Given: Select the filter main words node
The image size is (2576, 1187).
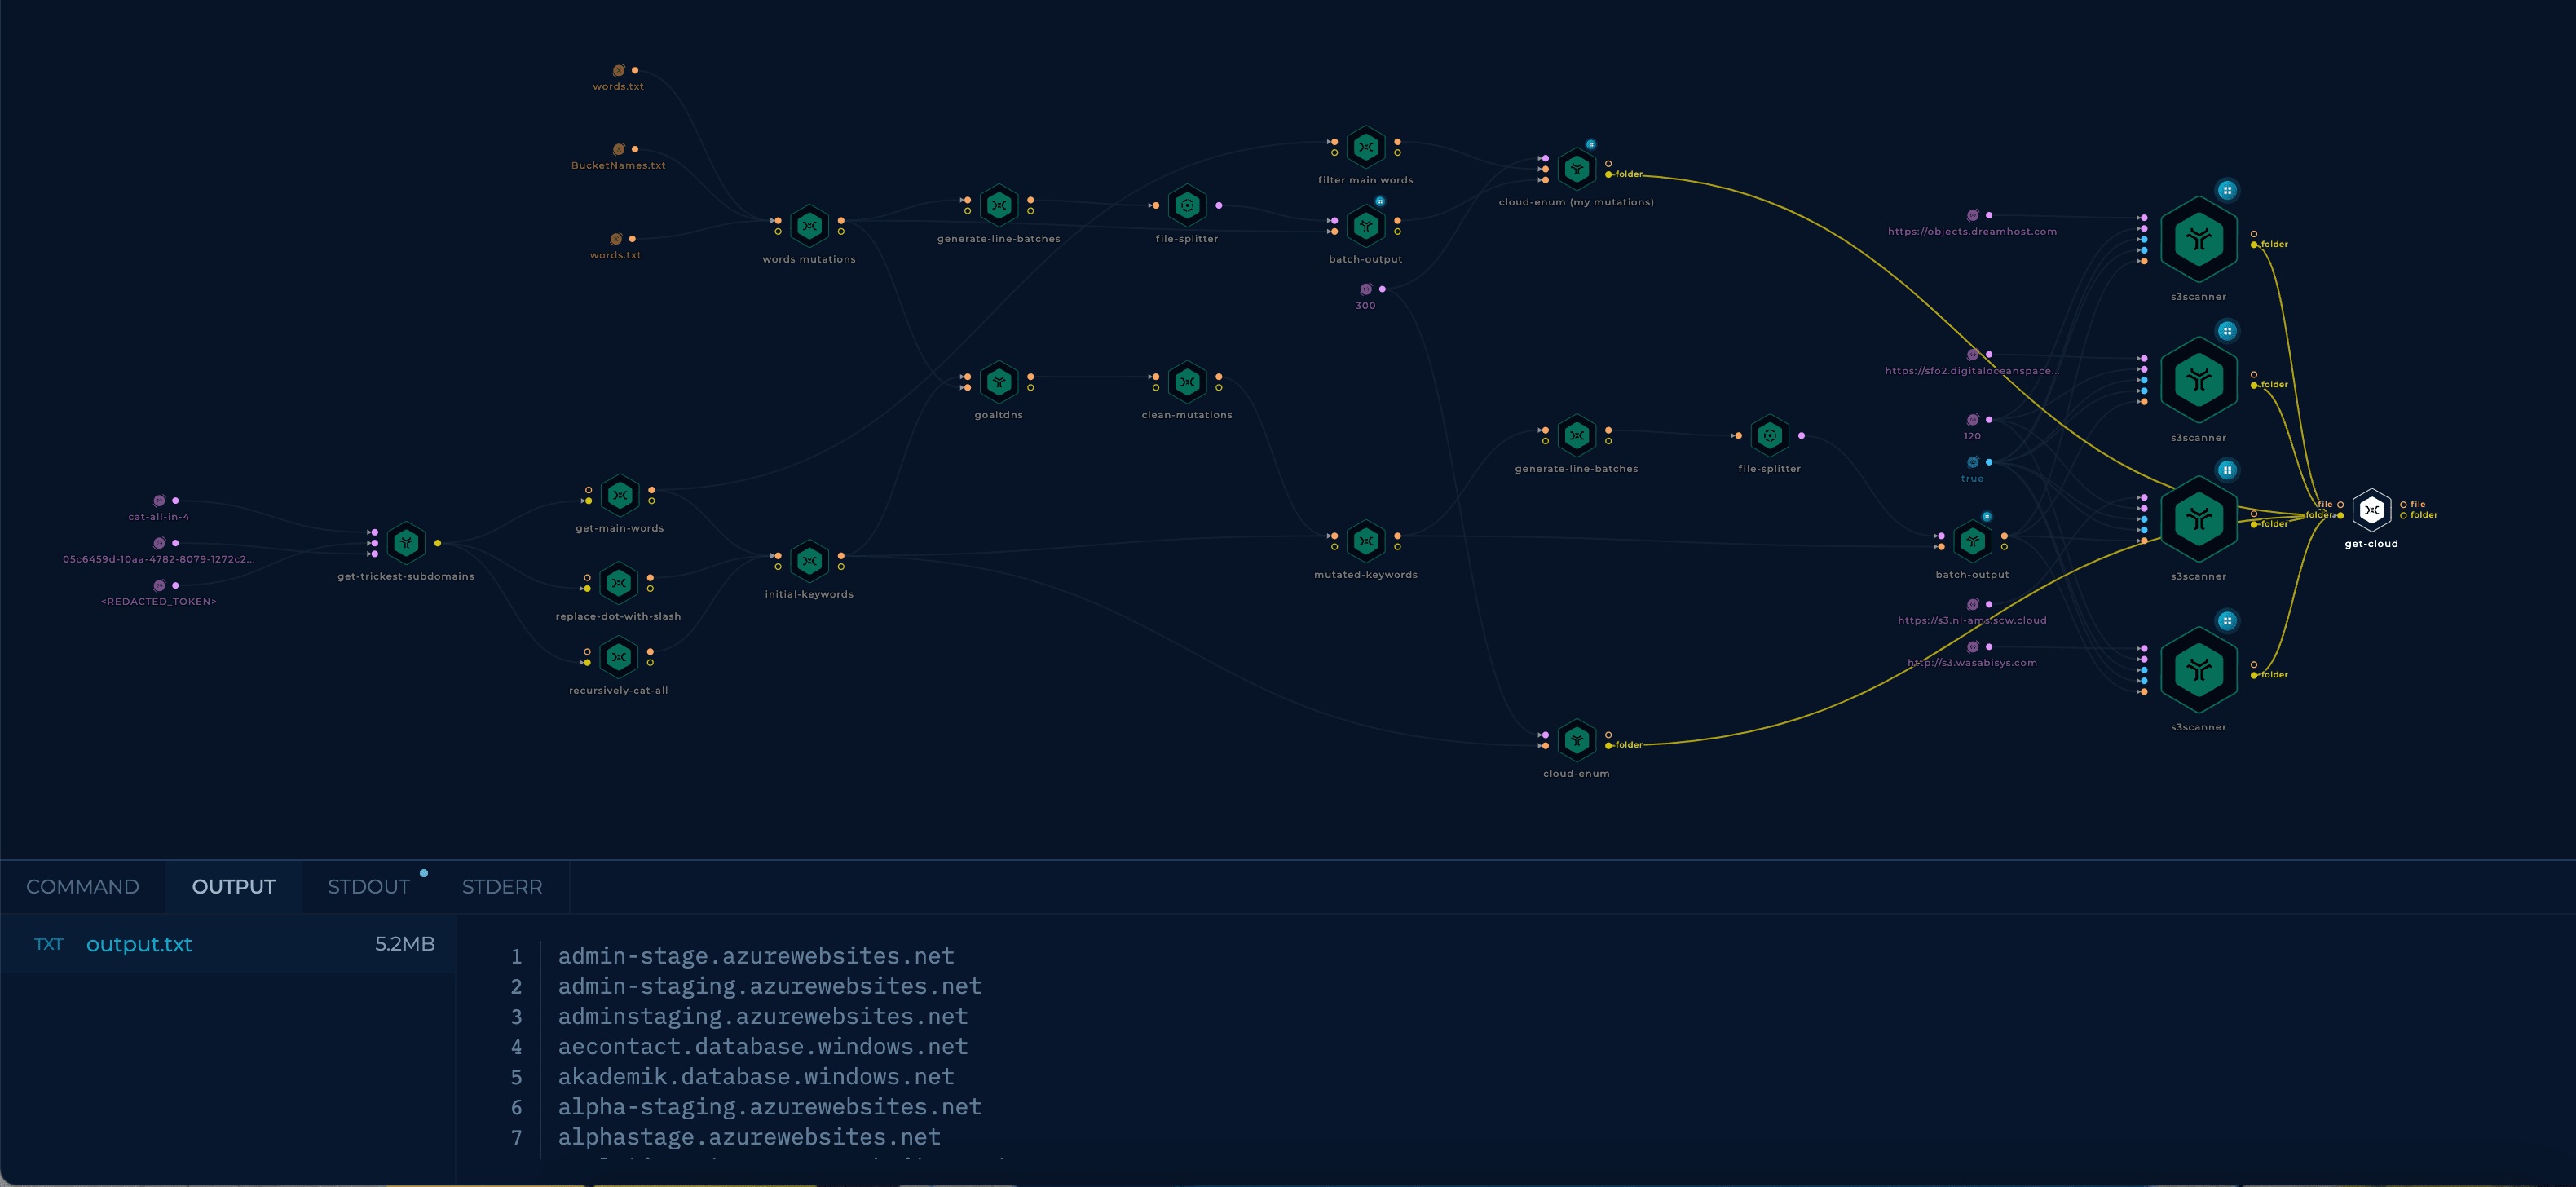Looking at the screenshot, I should [1365, 147].
